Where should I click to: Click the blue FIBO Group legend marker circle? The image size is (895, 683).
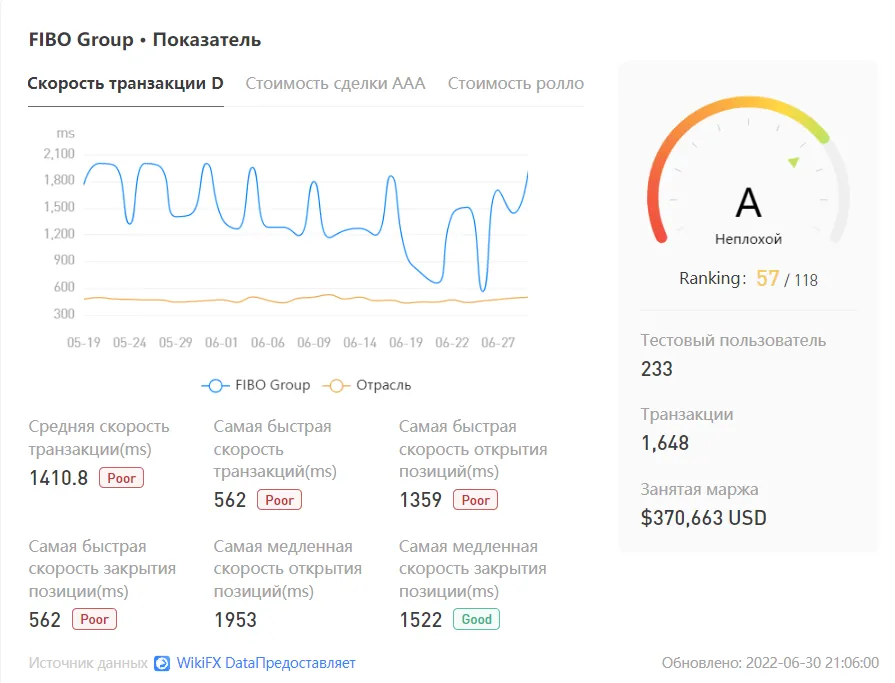[x=215, y=386]
